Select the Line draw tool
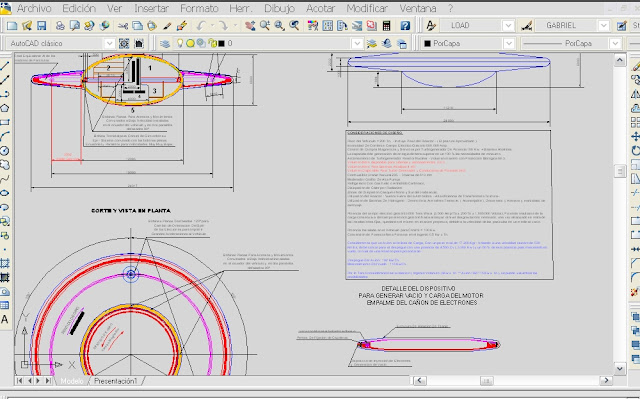 (5, 65)
